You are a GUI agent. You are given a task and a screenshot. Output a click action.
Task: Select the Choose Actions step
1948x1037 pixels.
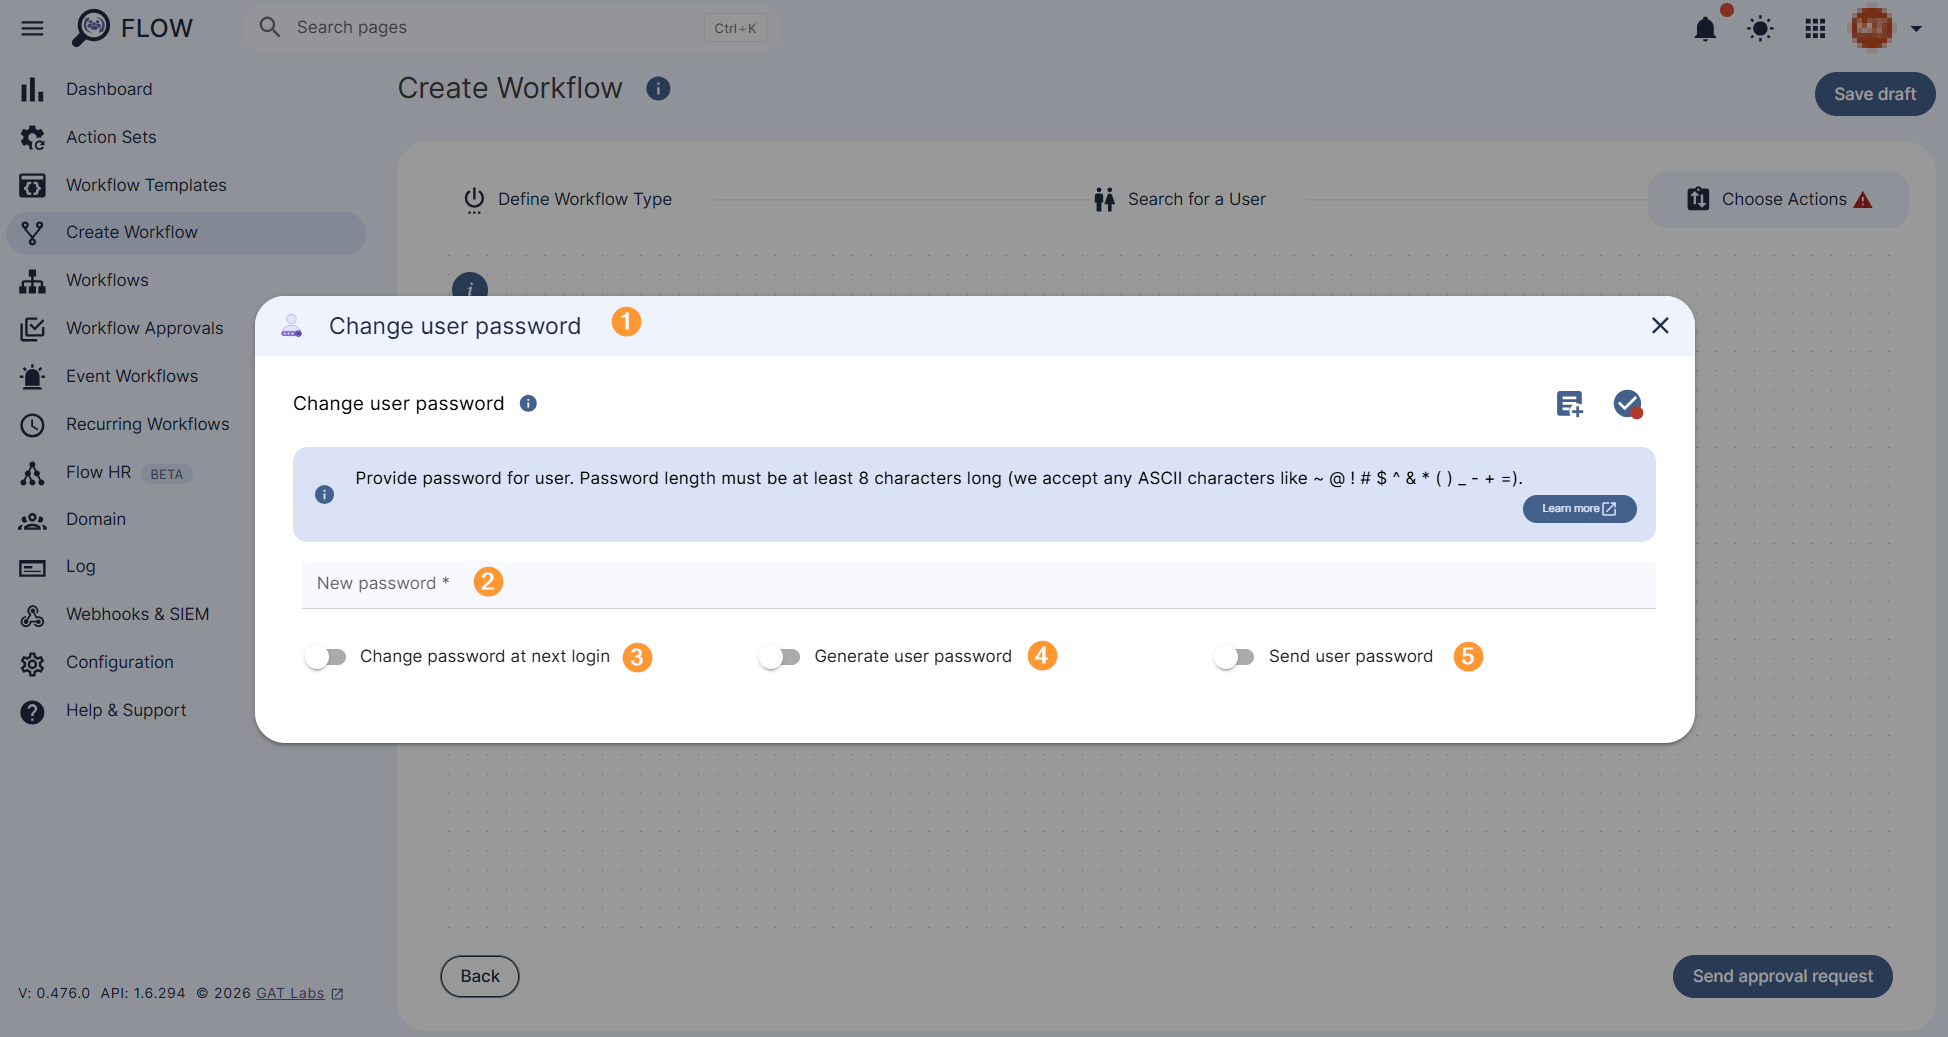[1778, 199]
